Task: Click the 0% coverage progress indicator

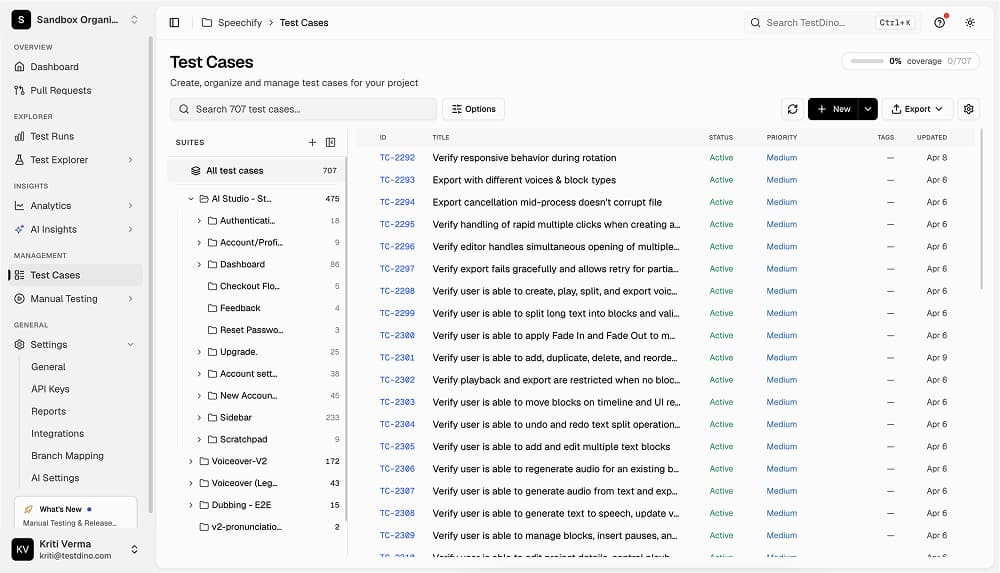Action: click(x=910, y=61)
